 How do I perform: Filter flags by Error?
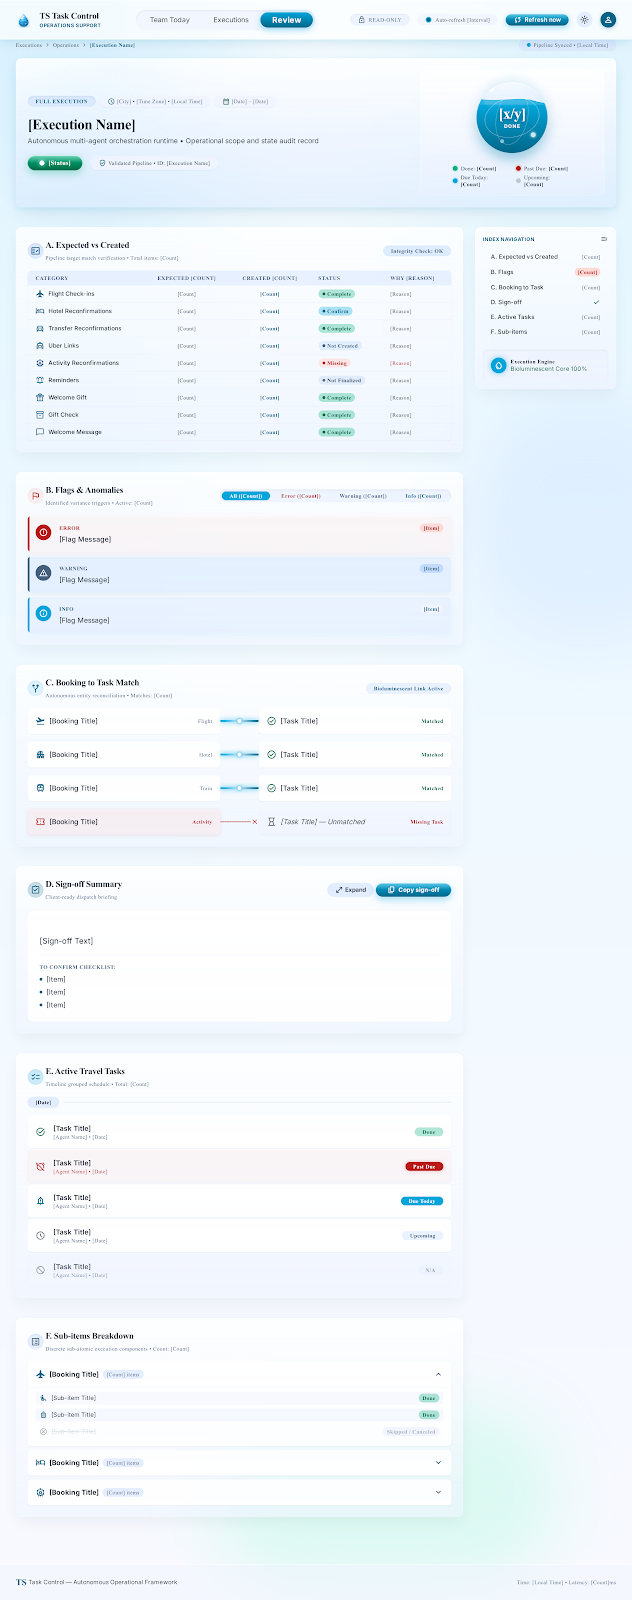[x=301, y=496]
